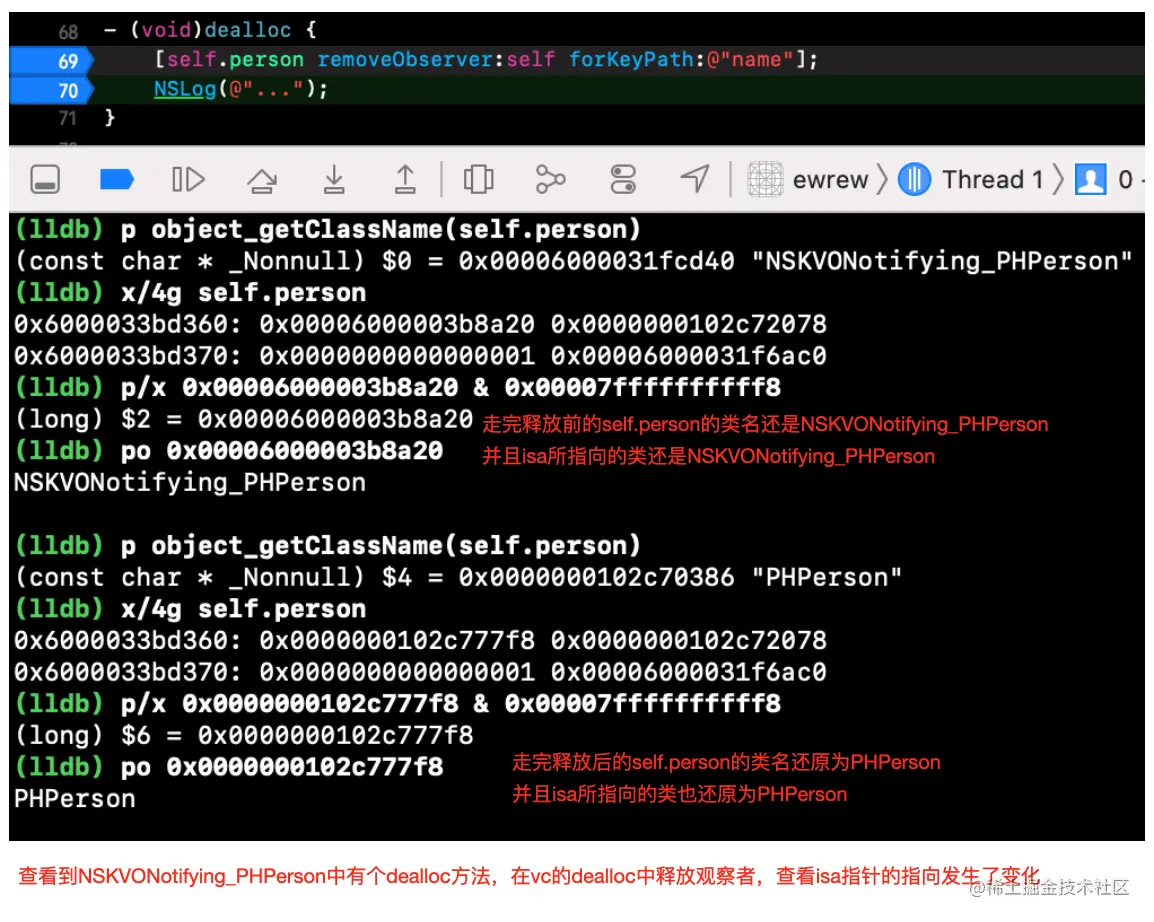Step into the function call
Screen dimensions: 1154x922
coord(334,180)
